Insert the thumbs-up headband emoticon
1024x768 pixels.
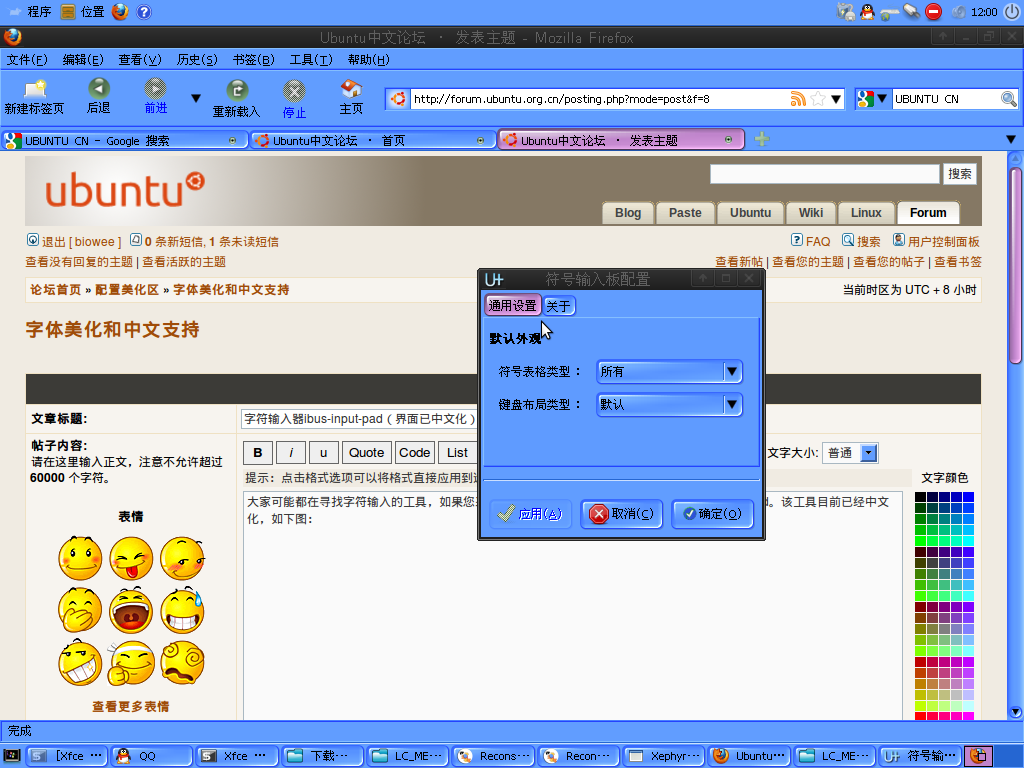click(x=131, y=663)
